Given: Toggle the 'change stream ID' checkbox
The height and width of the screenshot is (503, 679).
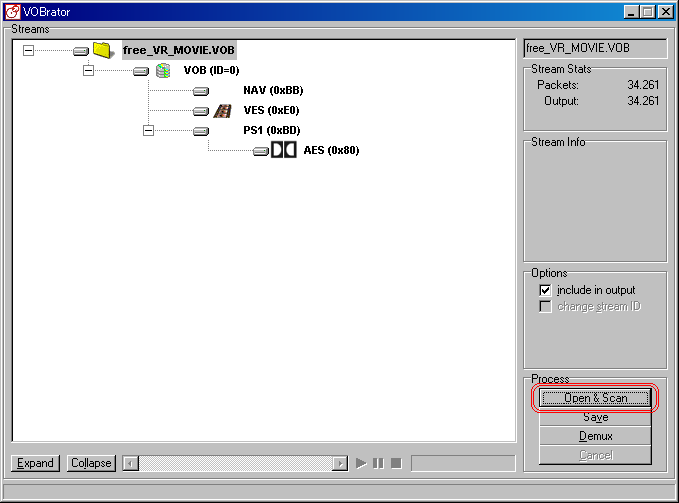Looking at the screenshot, I should (545, 306).
